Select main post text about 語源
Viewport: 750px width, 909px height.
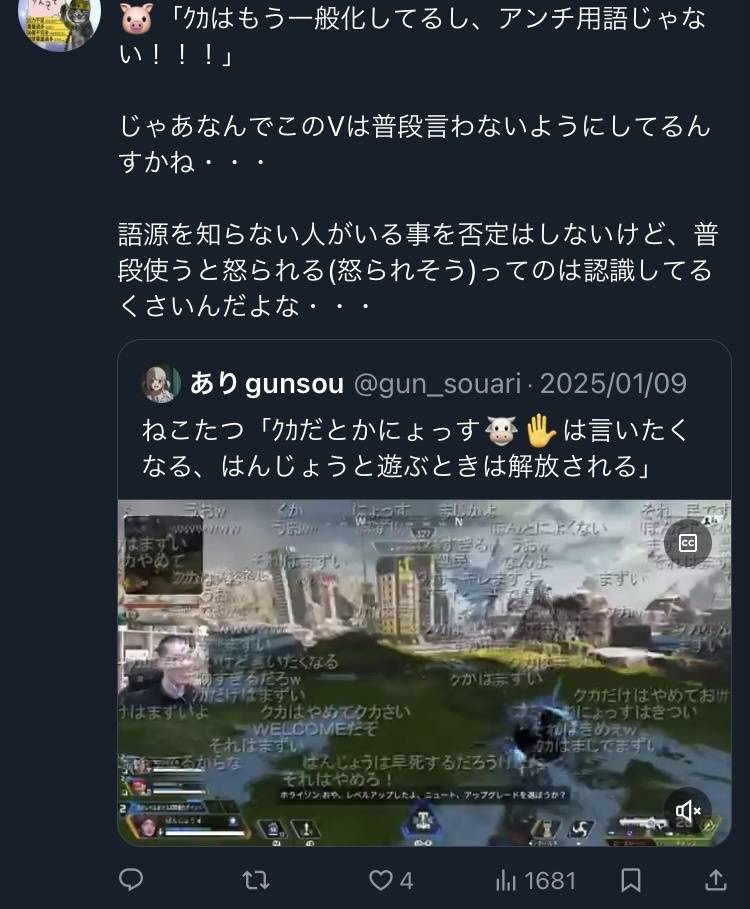[418, 270]
